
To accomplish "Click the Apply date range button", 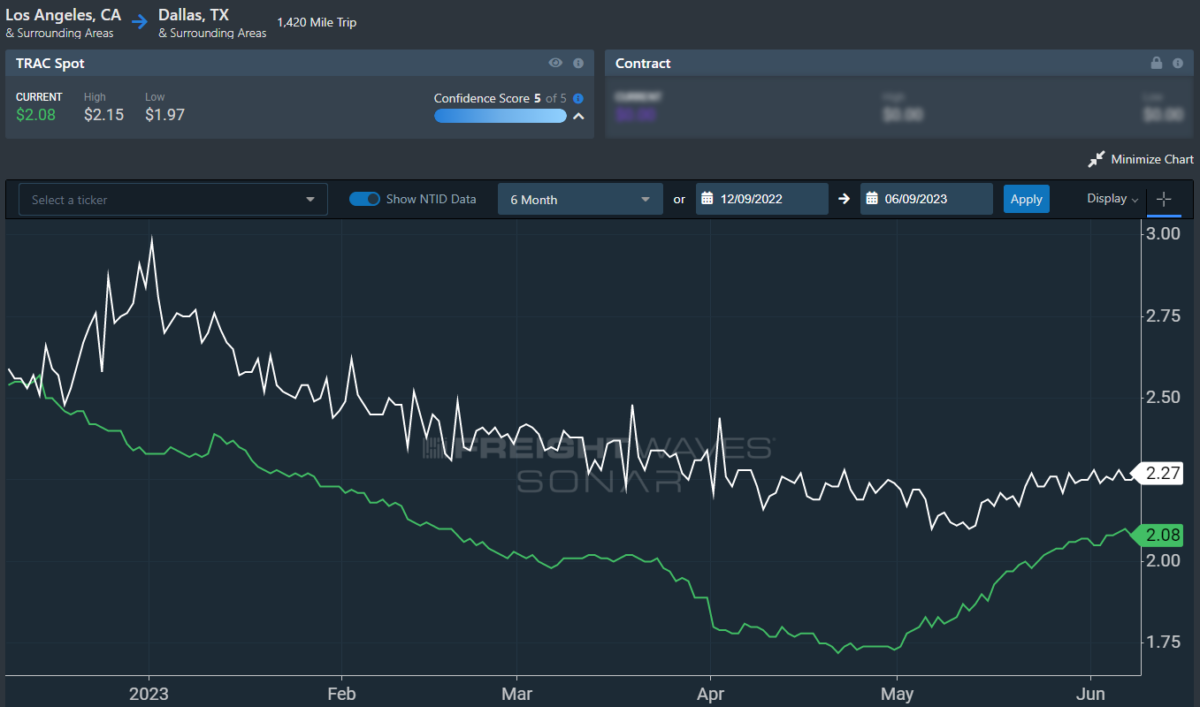I will (x=1026, y=199).
